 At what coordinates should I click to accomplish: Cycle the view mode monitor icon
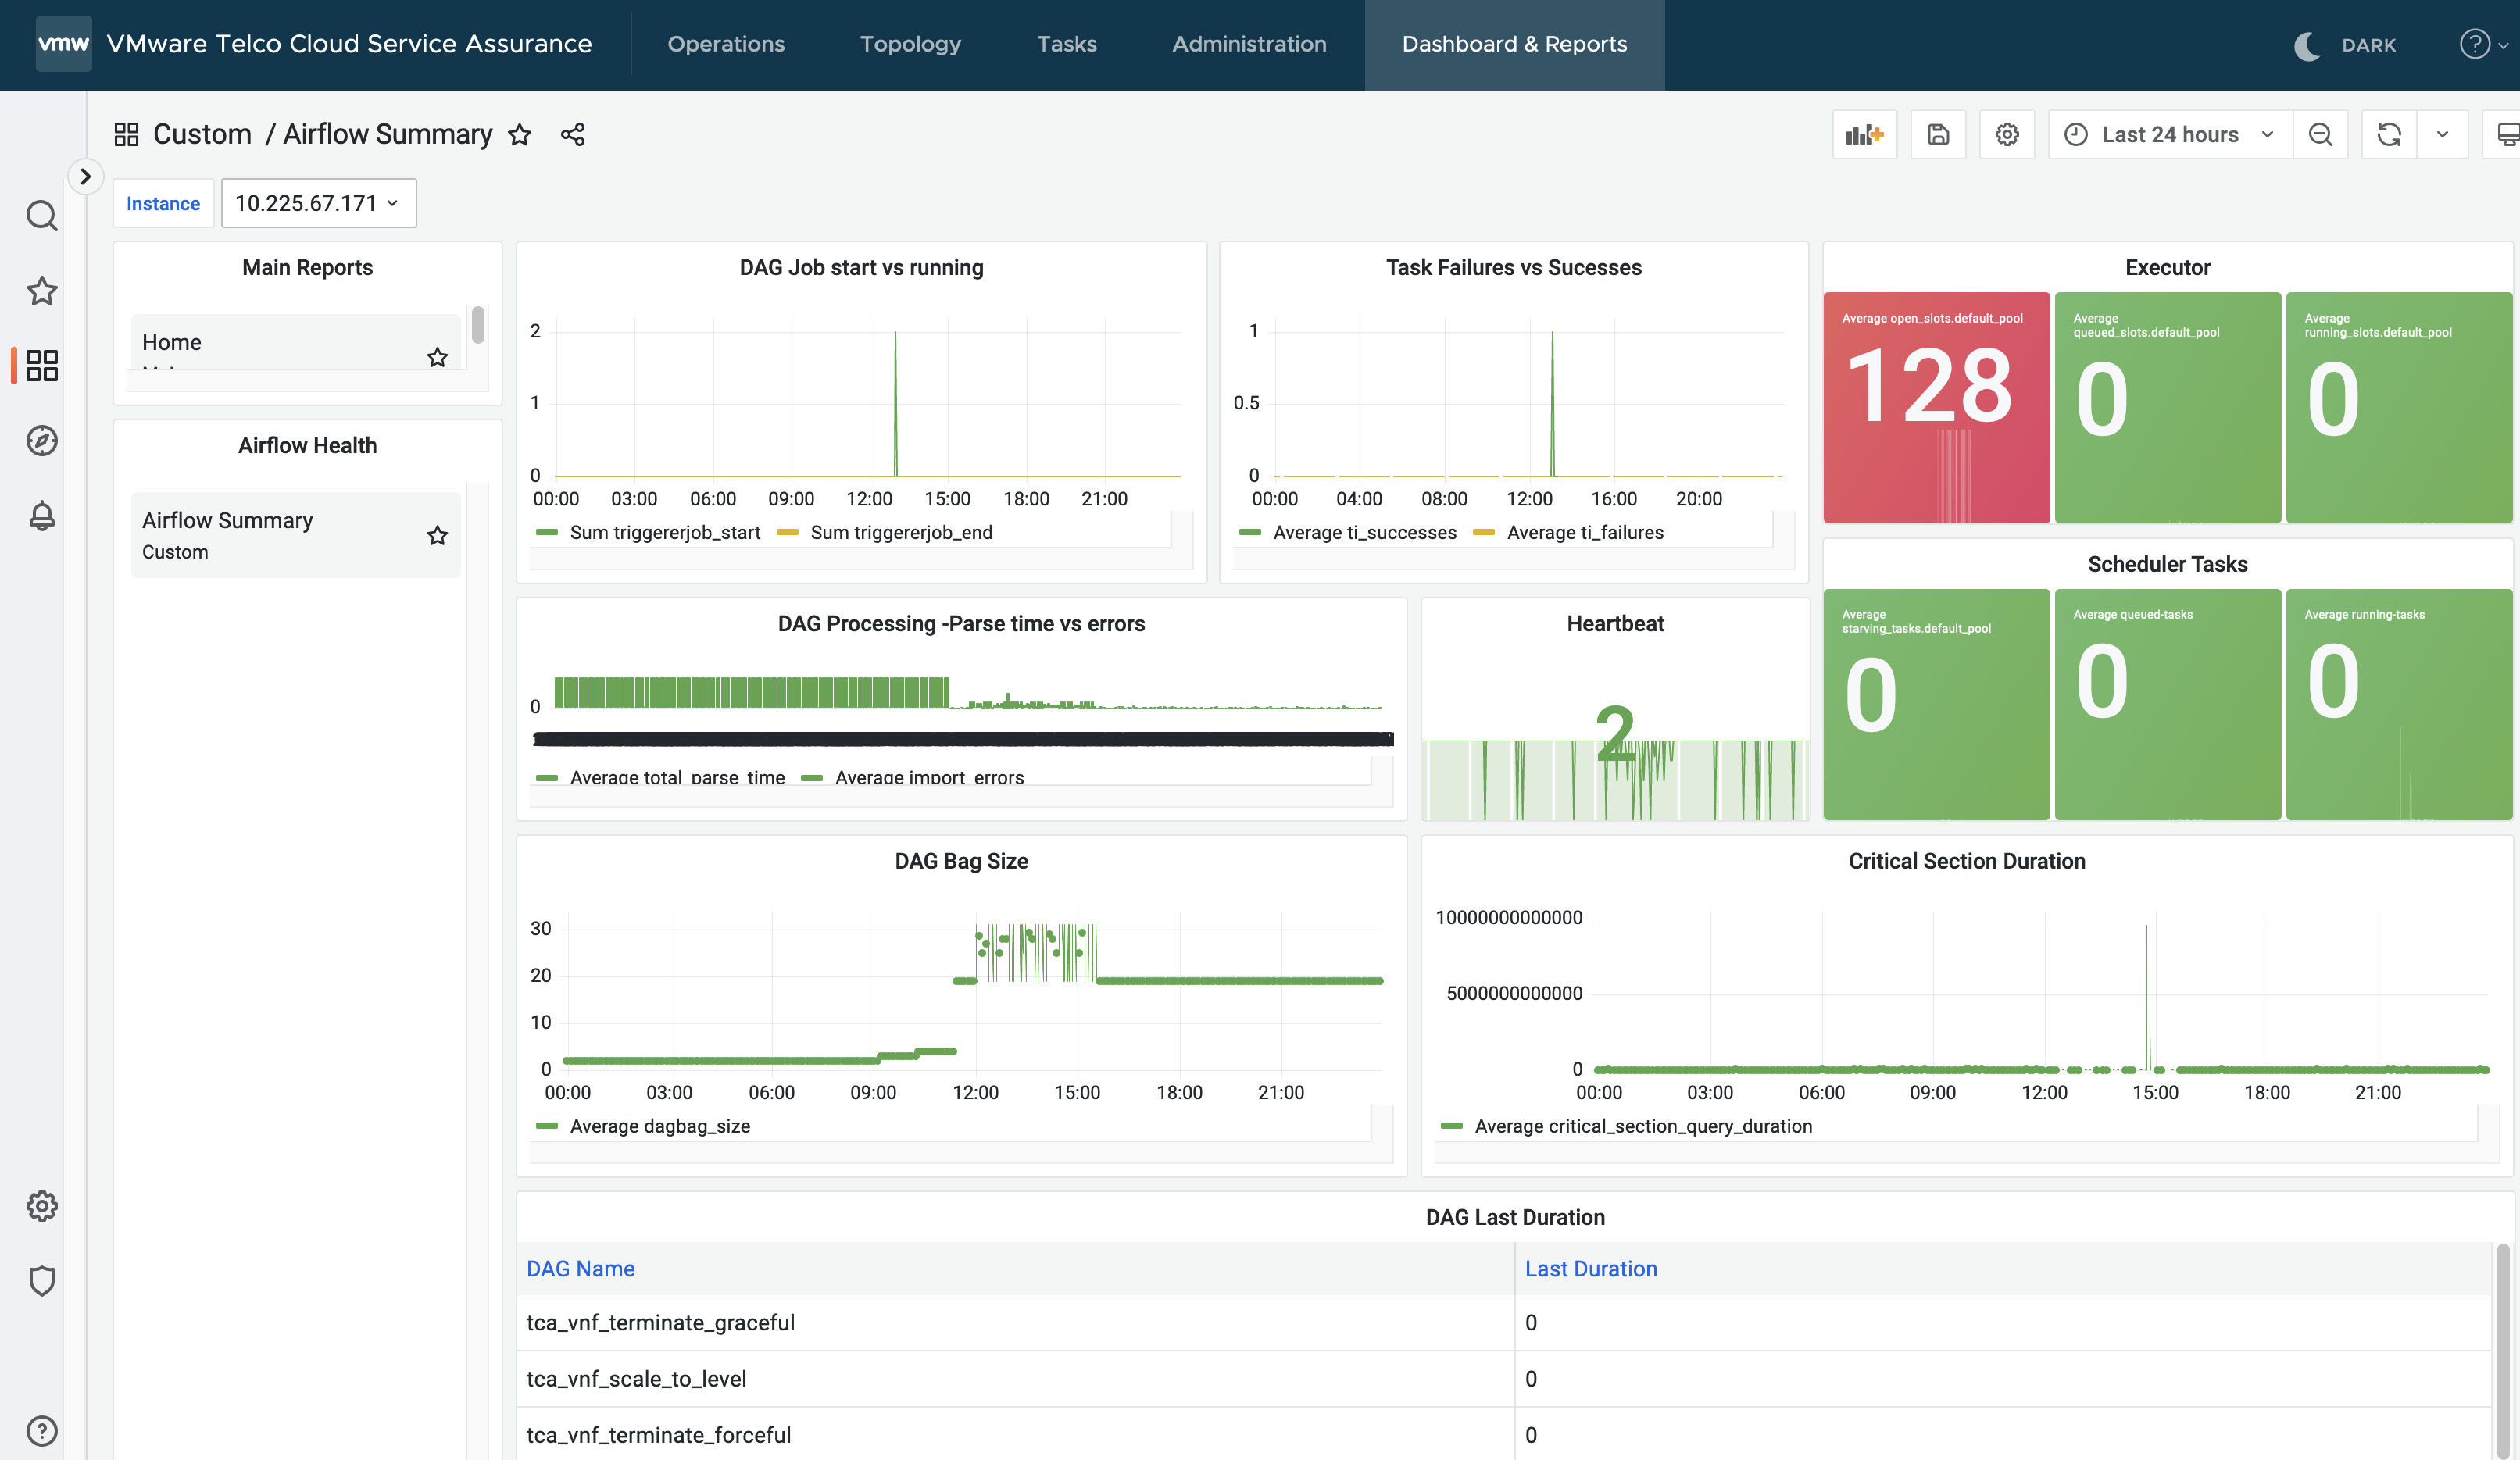(x=2505, y=135)
